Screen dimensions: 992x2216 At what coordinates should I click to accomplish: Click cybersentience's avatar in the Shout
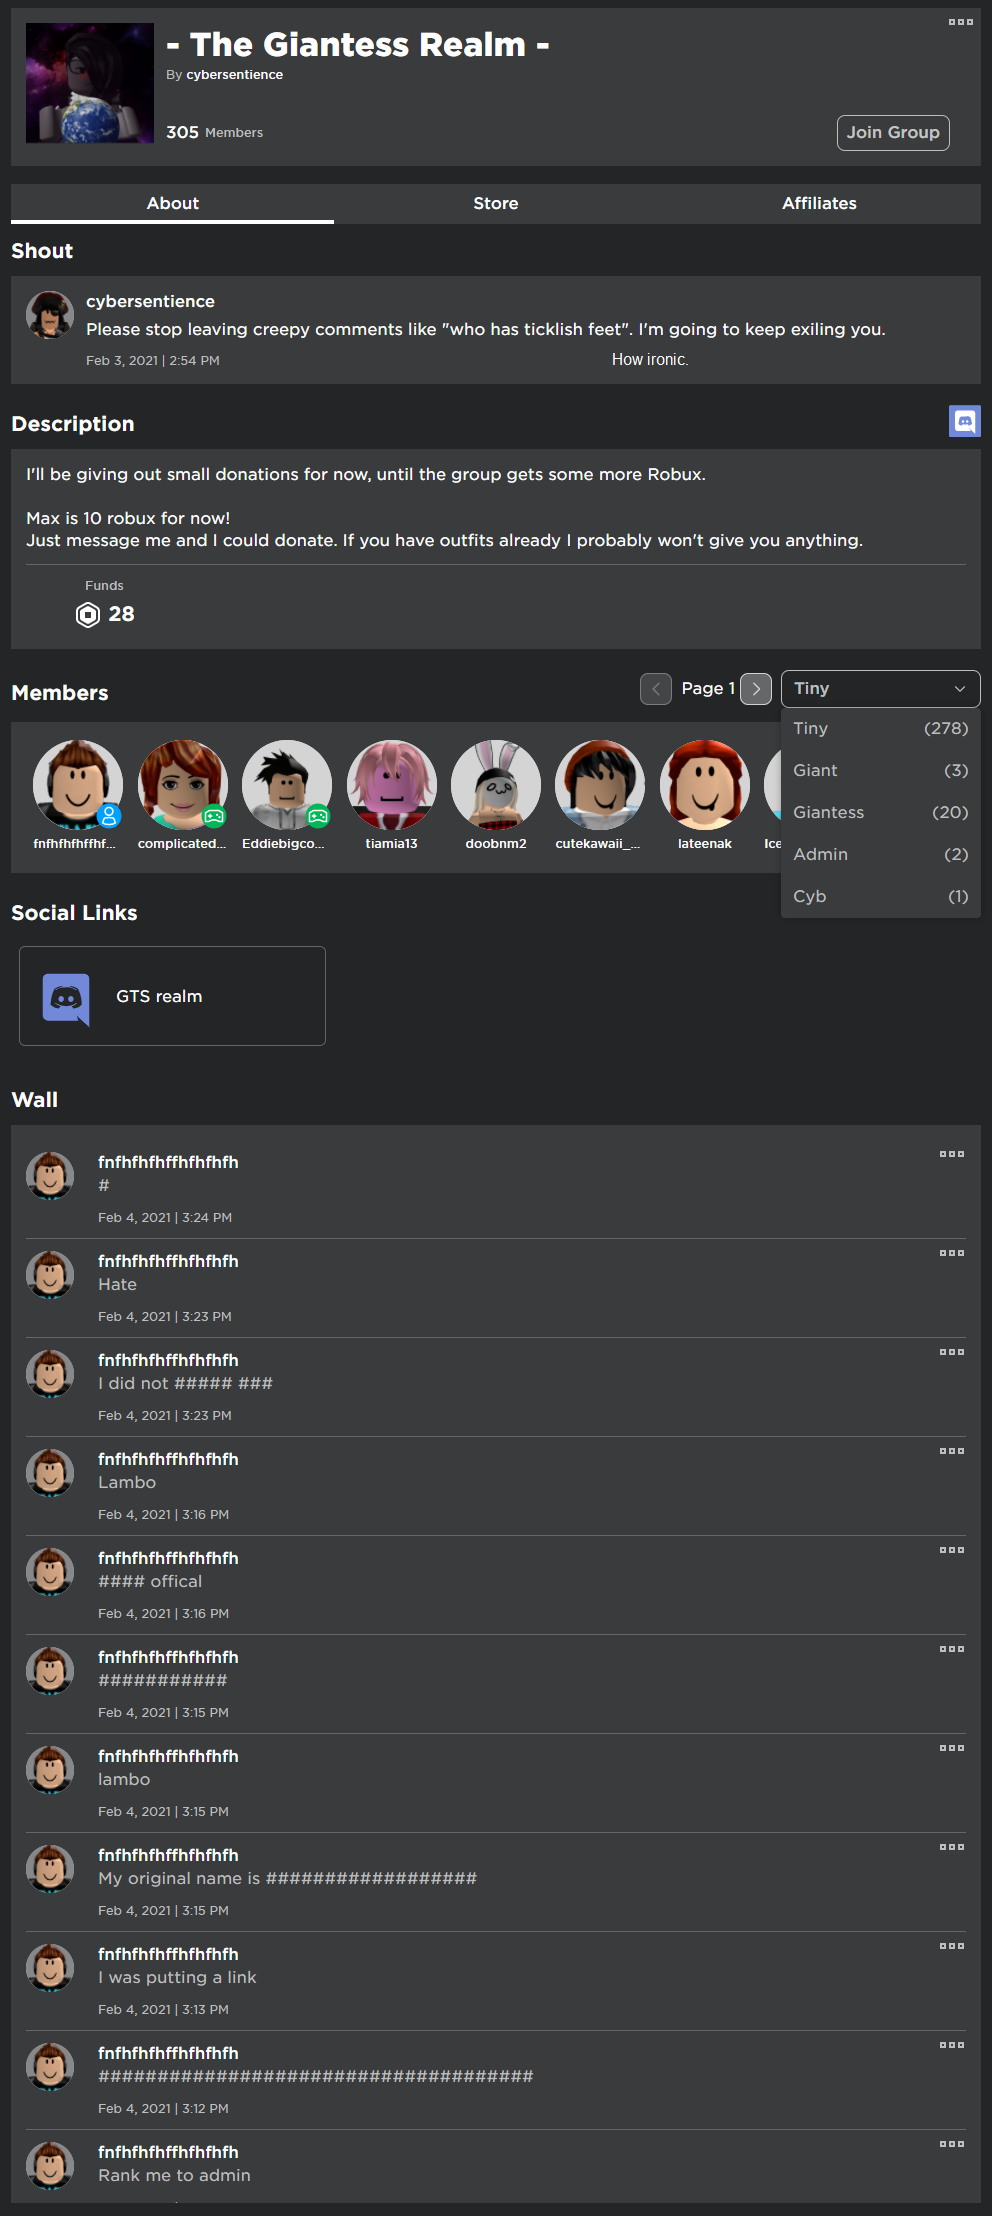pyautogui.click(x=50, y=316)
